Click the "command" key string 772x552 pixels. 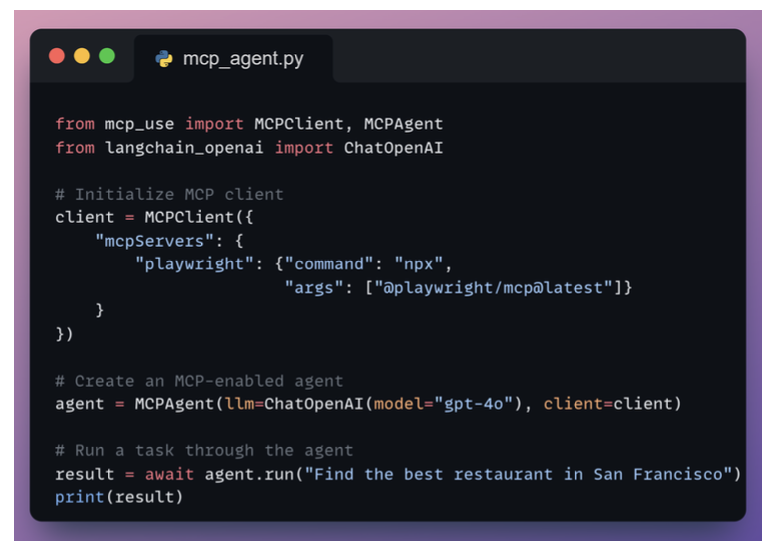click(x=319, y=264)
